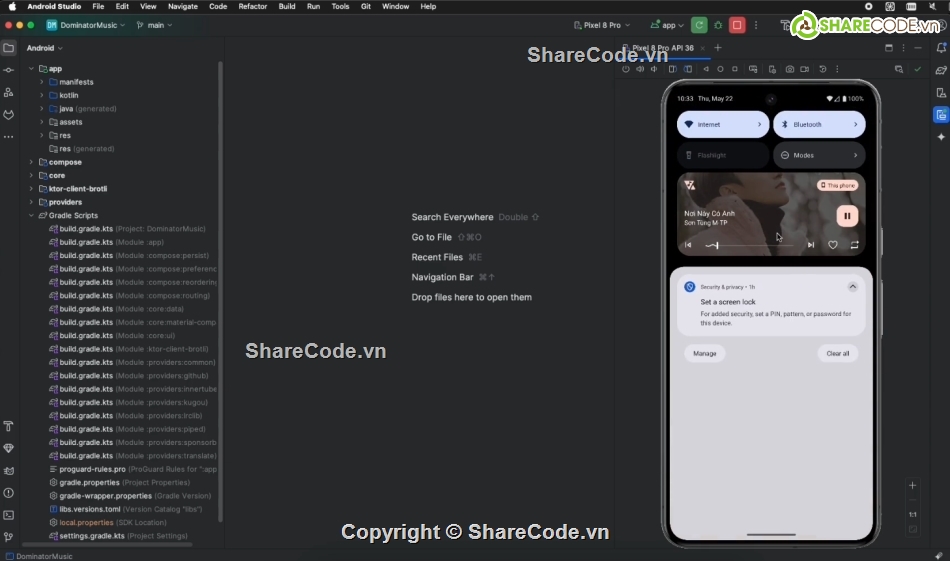
Task: Click the Debug bug icon
Action: 718,25
